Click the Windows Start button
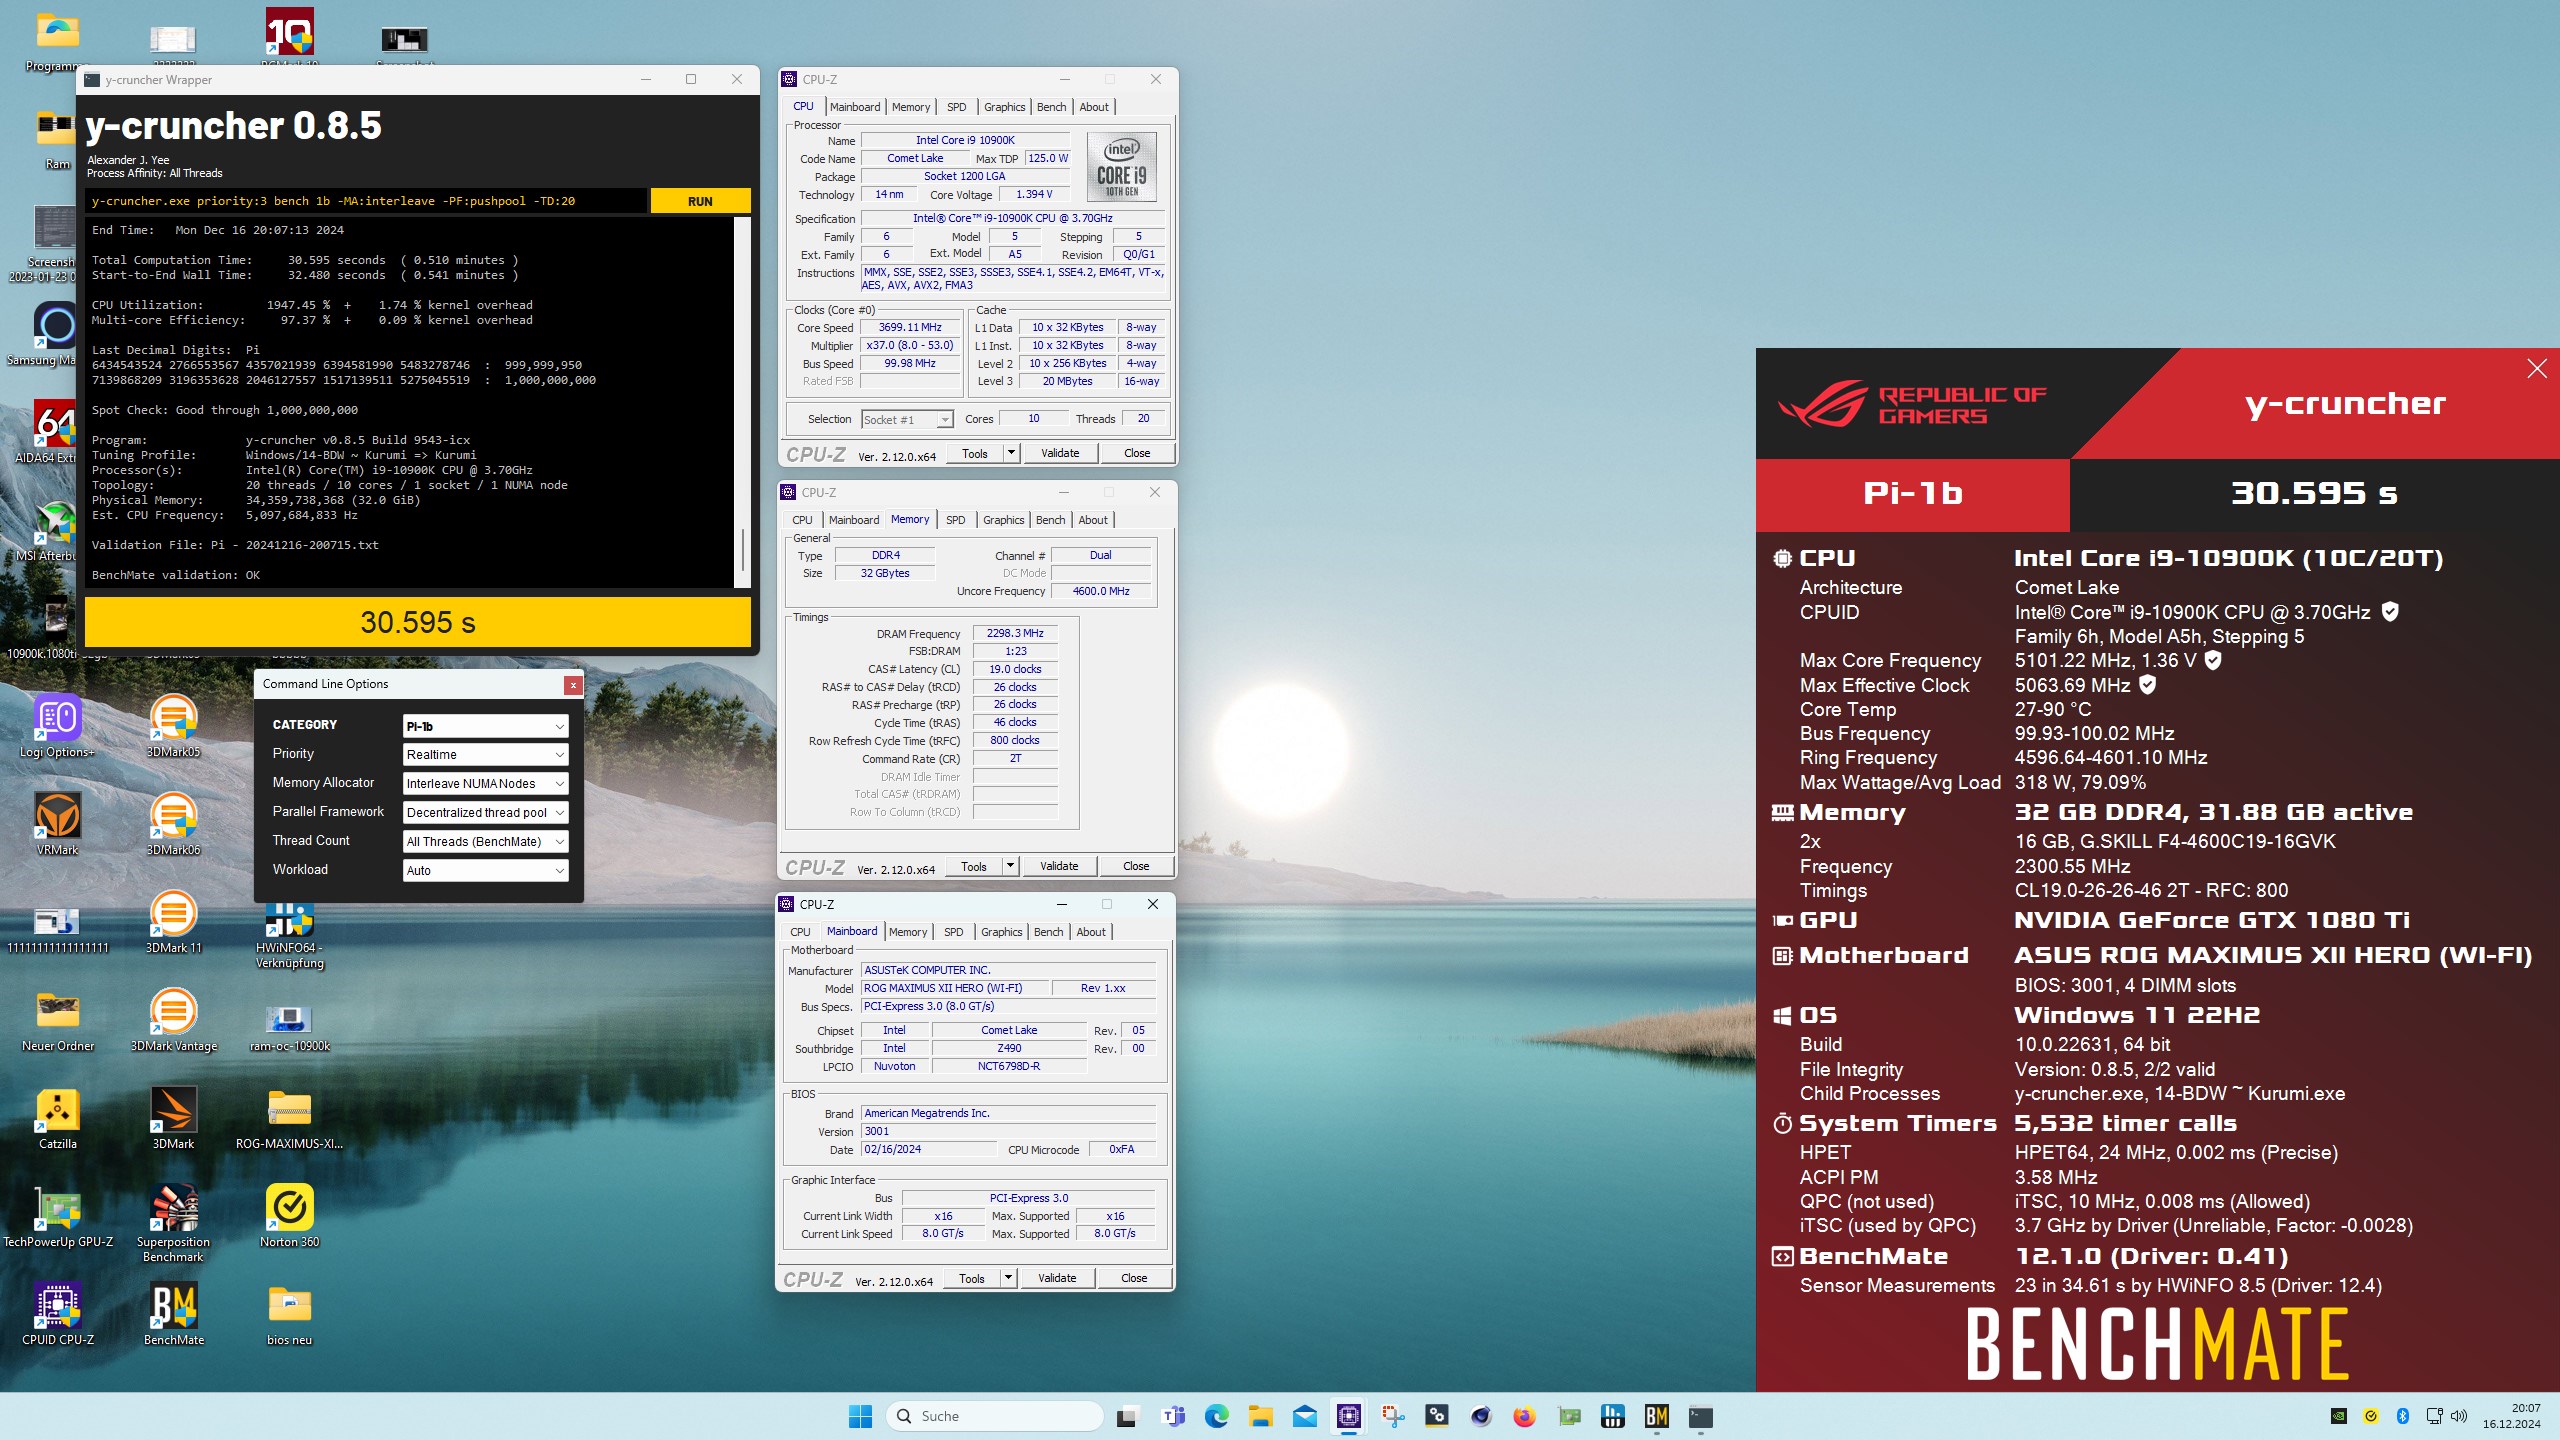Viewport: 2560px width, 1440px height. click(860, 1416)
